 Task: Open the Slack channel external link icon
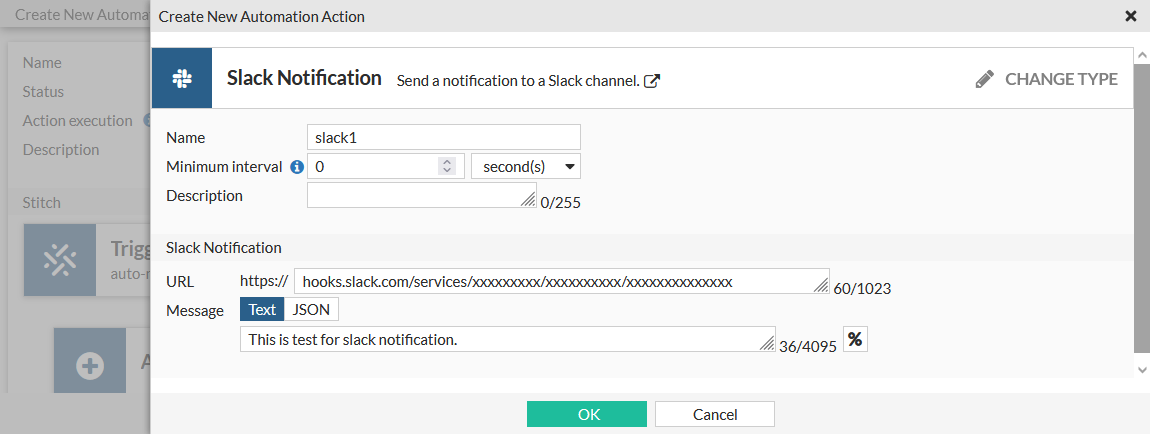(x=651, y=81)
